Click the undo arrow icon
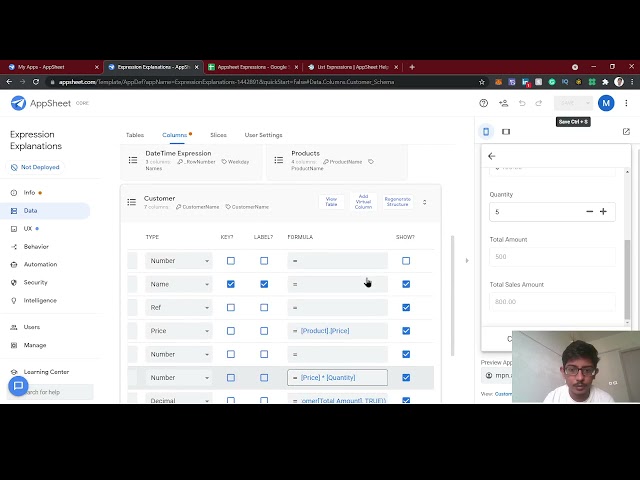The width and height of the screenshot is (640, 480). click(522, 103)
